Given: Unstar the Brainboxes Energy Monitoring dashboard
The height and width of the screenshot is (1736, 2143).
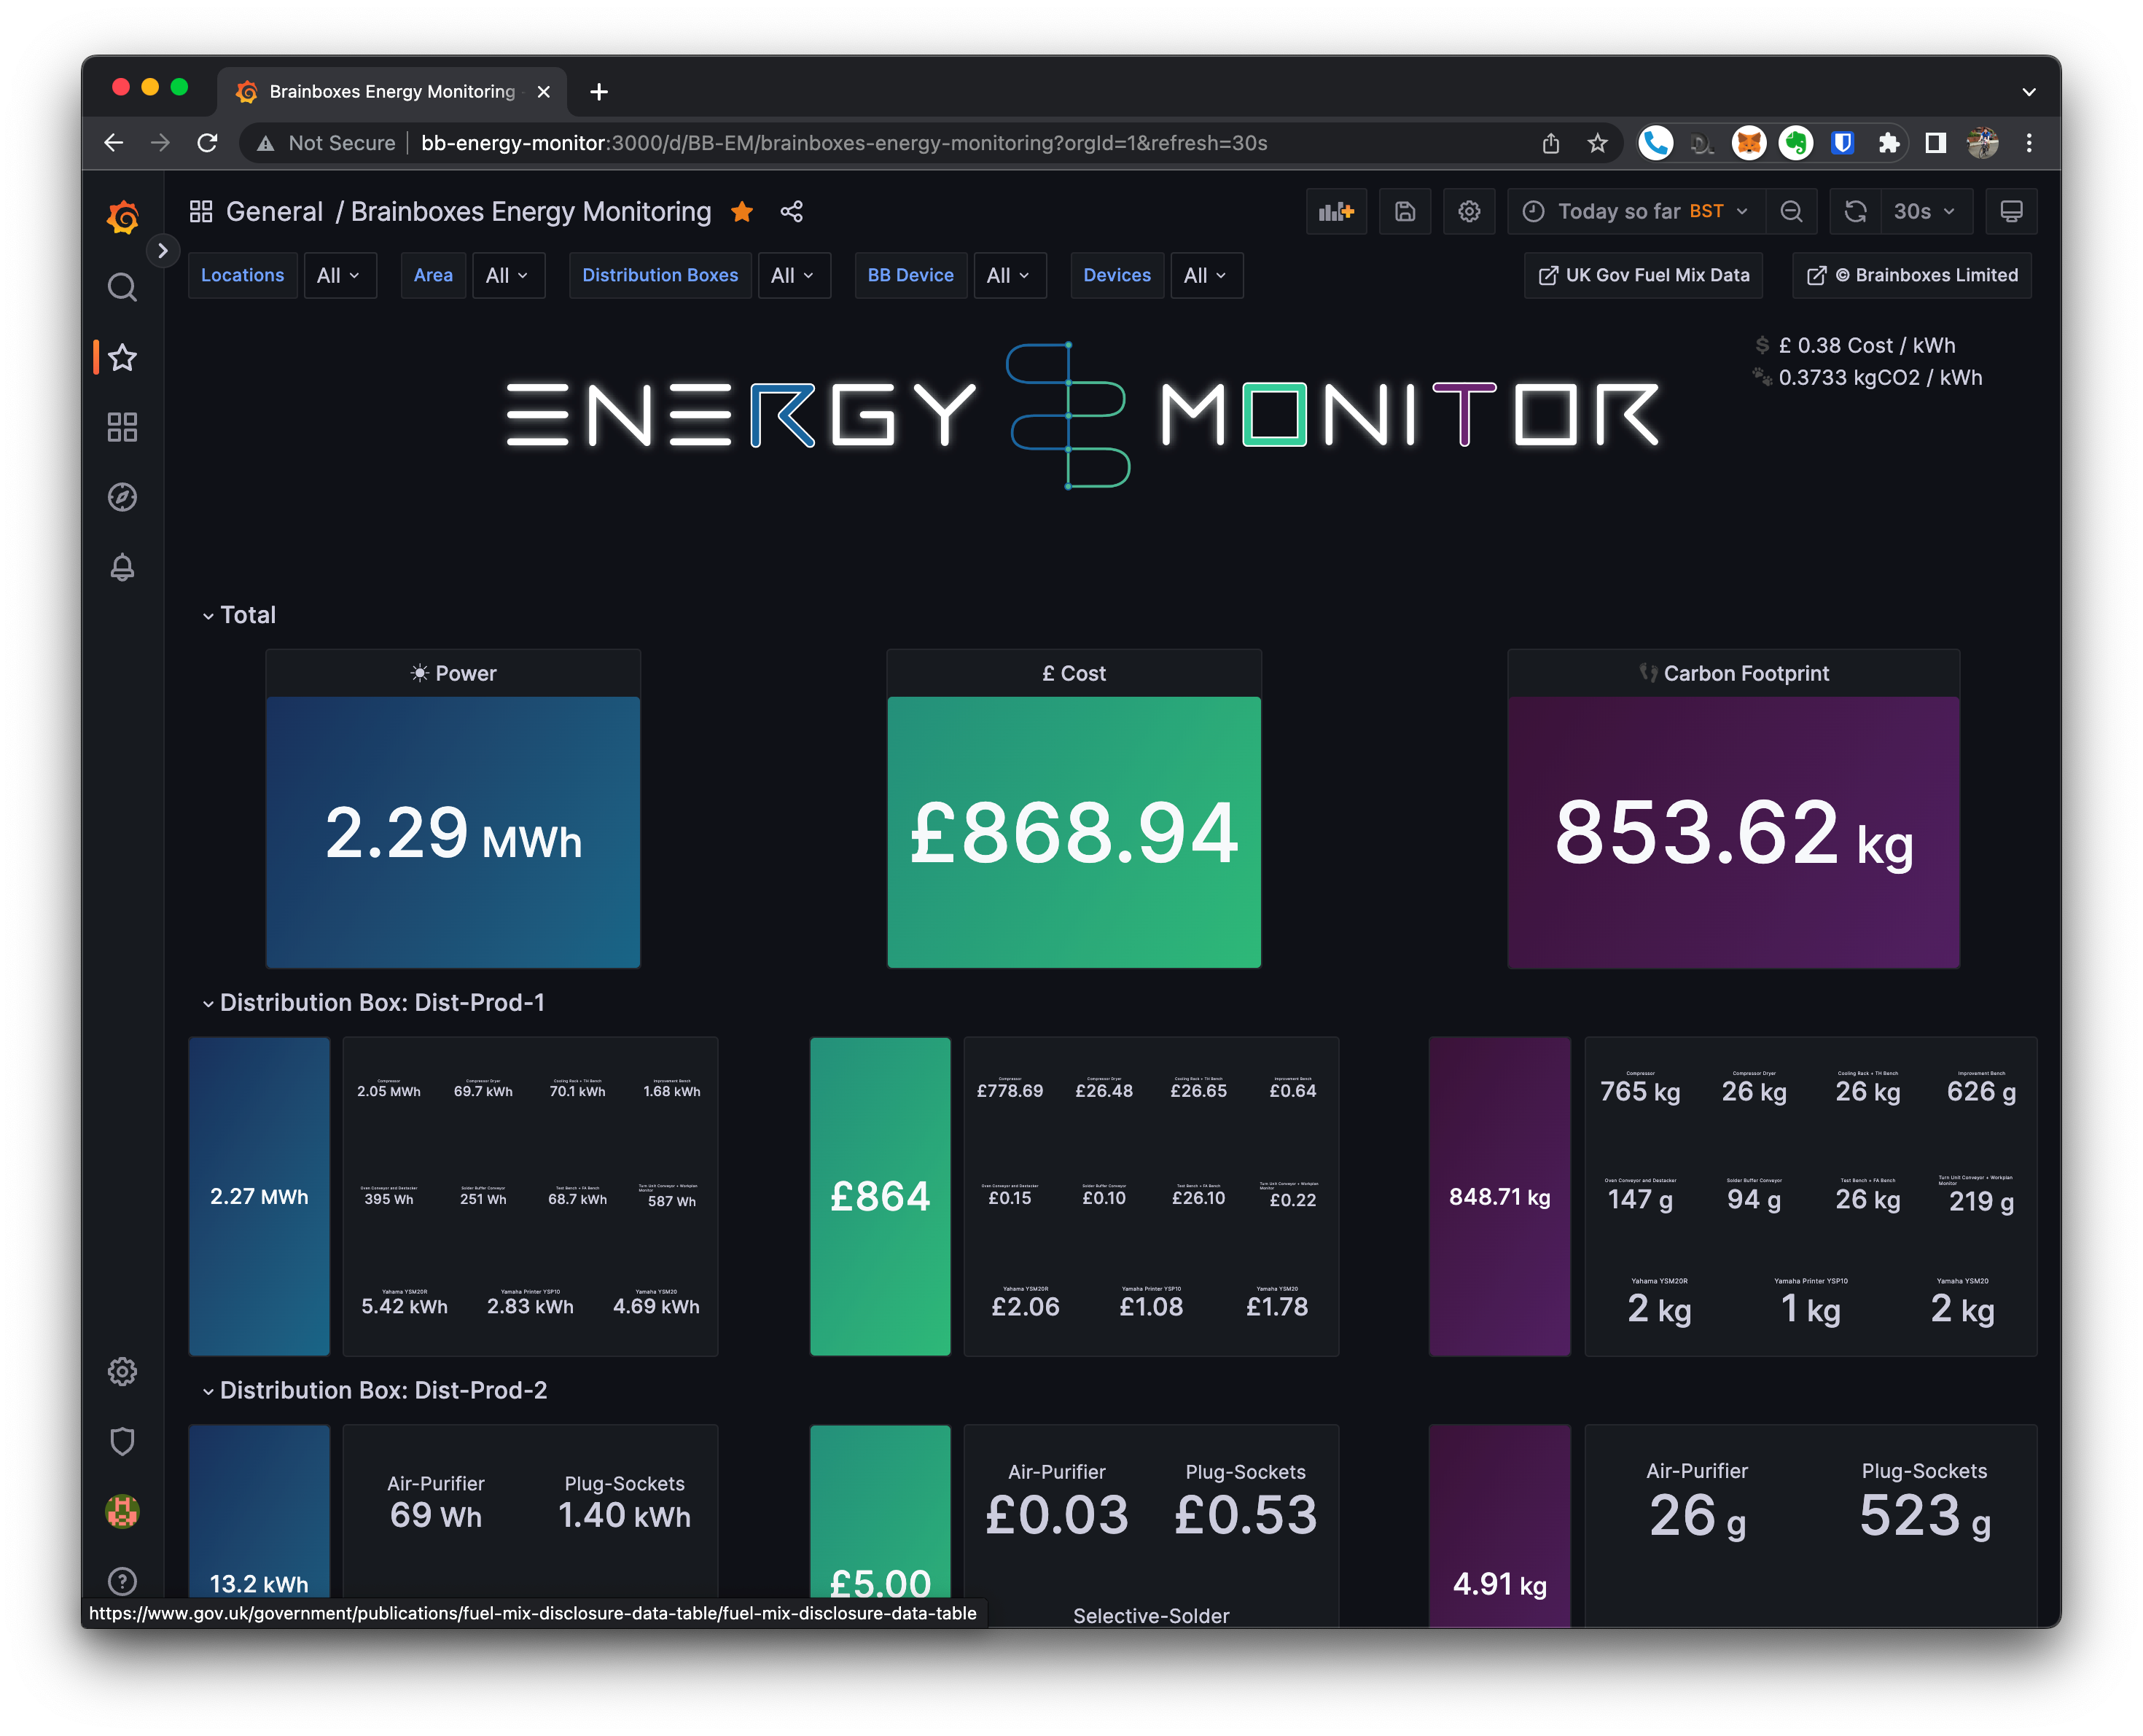Looking at the screenshot, I should [x=742, y=211].
